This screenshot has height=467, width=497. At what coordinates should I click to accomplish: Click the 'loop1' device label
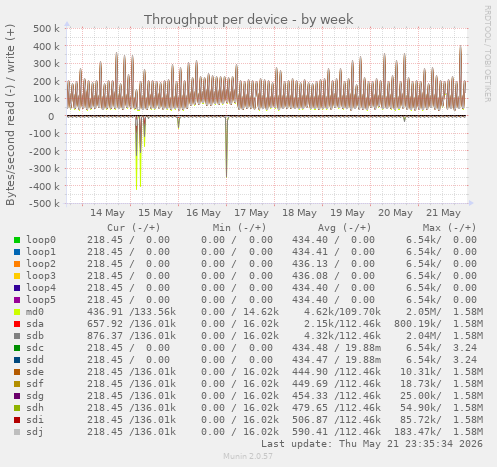click(41, 252)
